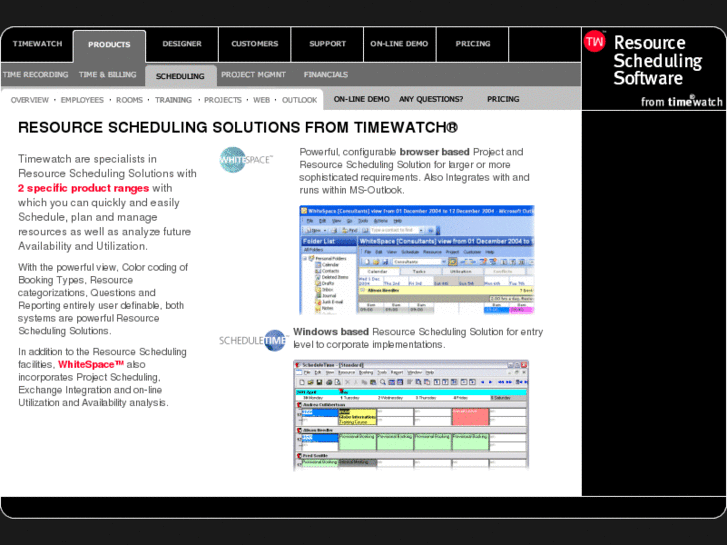Follow the Employees link
Image resolution: width=727 pixels, height=545 pixels.
(82, 100)
